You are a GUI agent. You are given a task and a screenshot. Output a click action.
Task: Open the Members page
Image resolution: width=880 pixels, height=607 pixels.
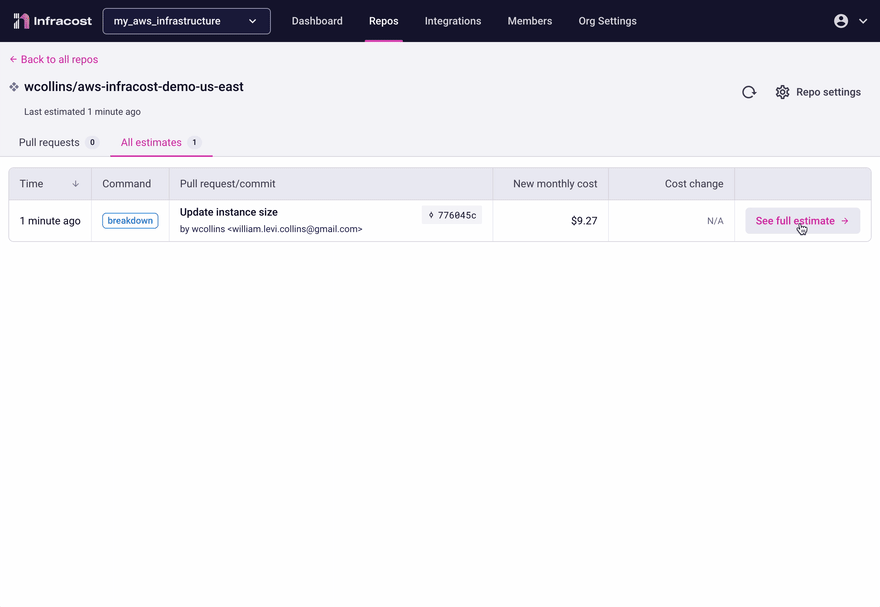pos(530,21)
